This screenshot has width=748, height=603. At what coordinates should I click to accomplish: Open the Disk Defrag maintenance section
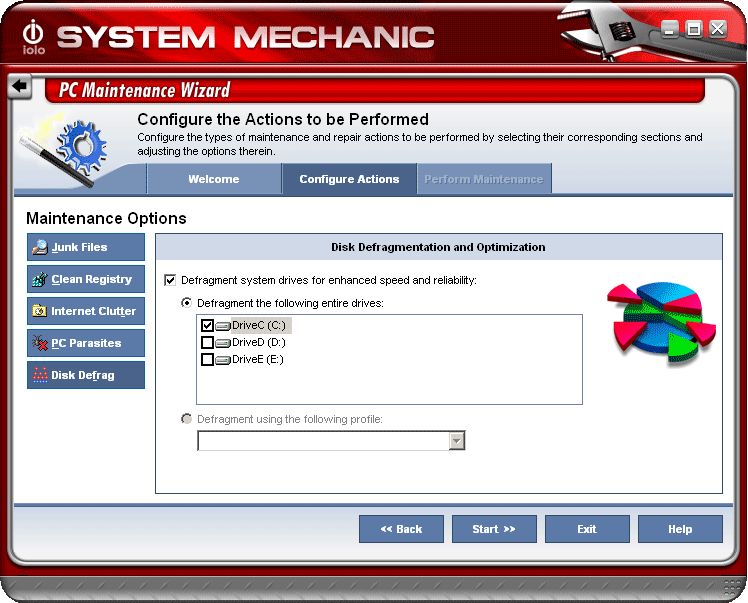pyautogui.click(x=86, y=375)
